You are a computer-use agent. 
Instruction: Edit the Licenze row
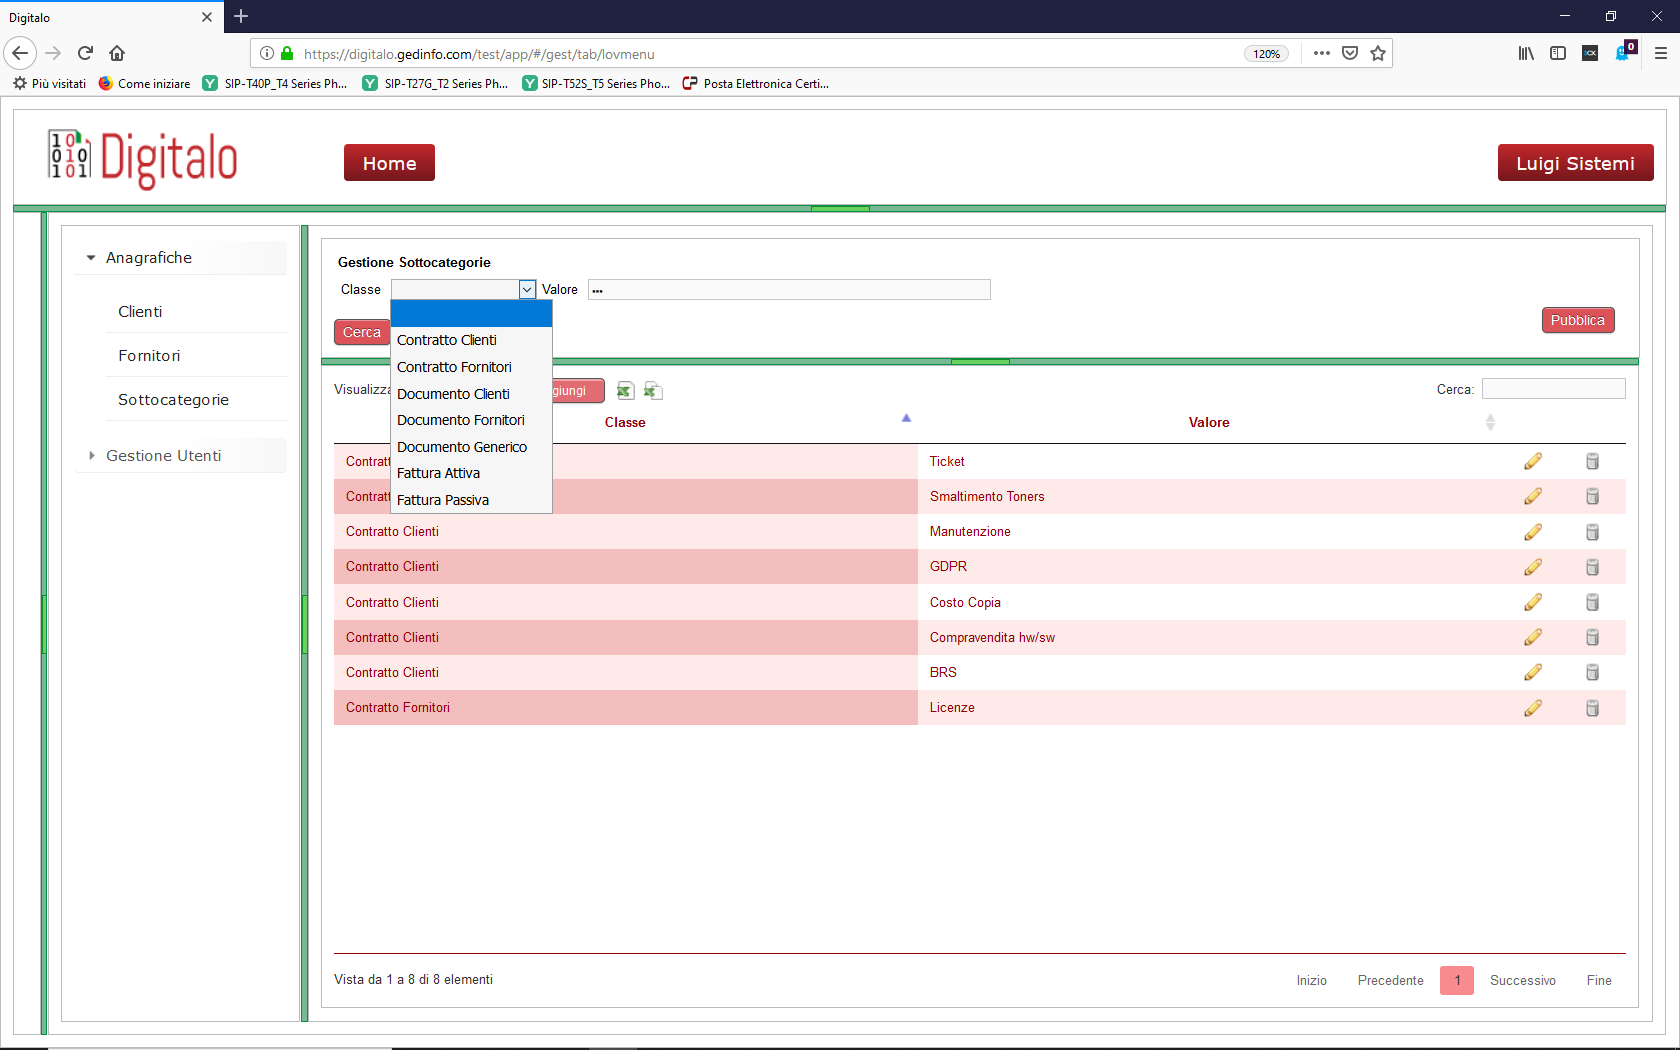point(1533,708)
